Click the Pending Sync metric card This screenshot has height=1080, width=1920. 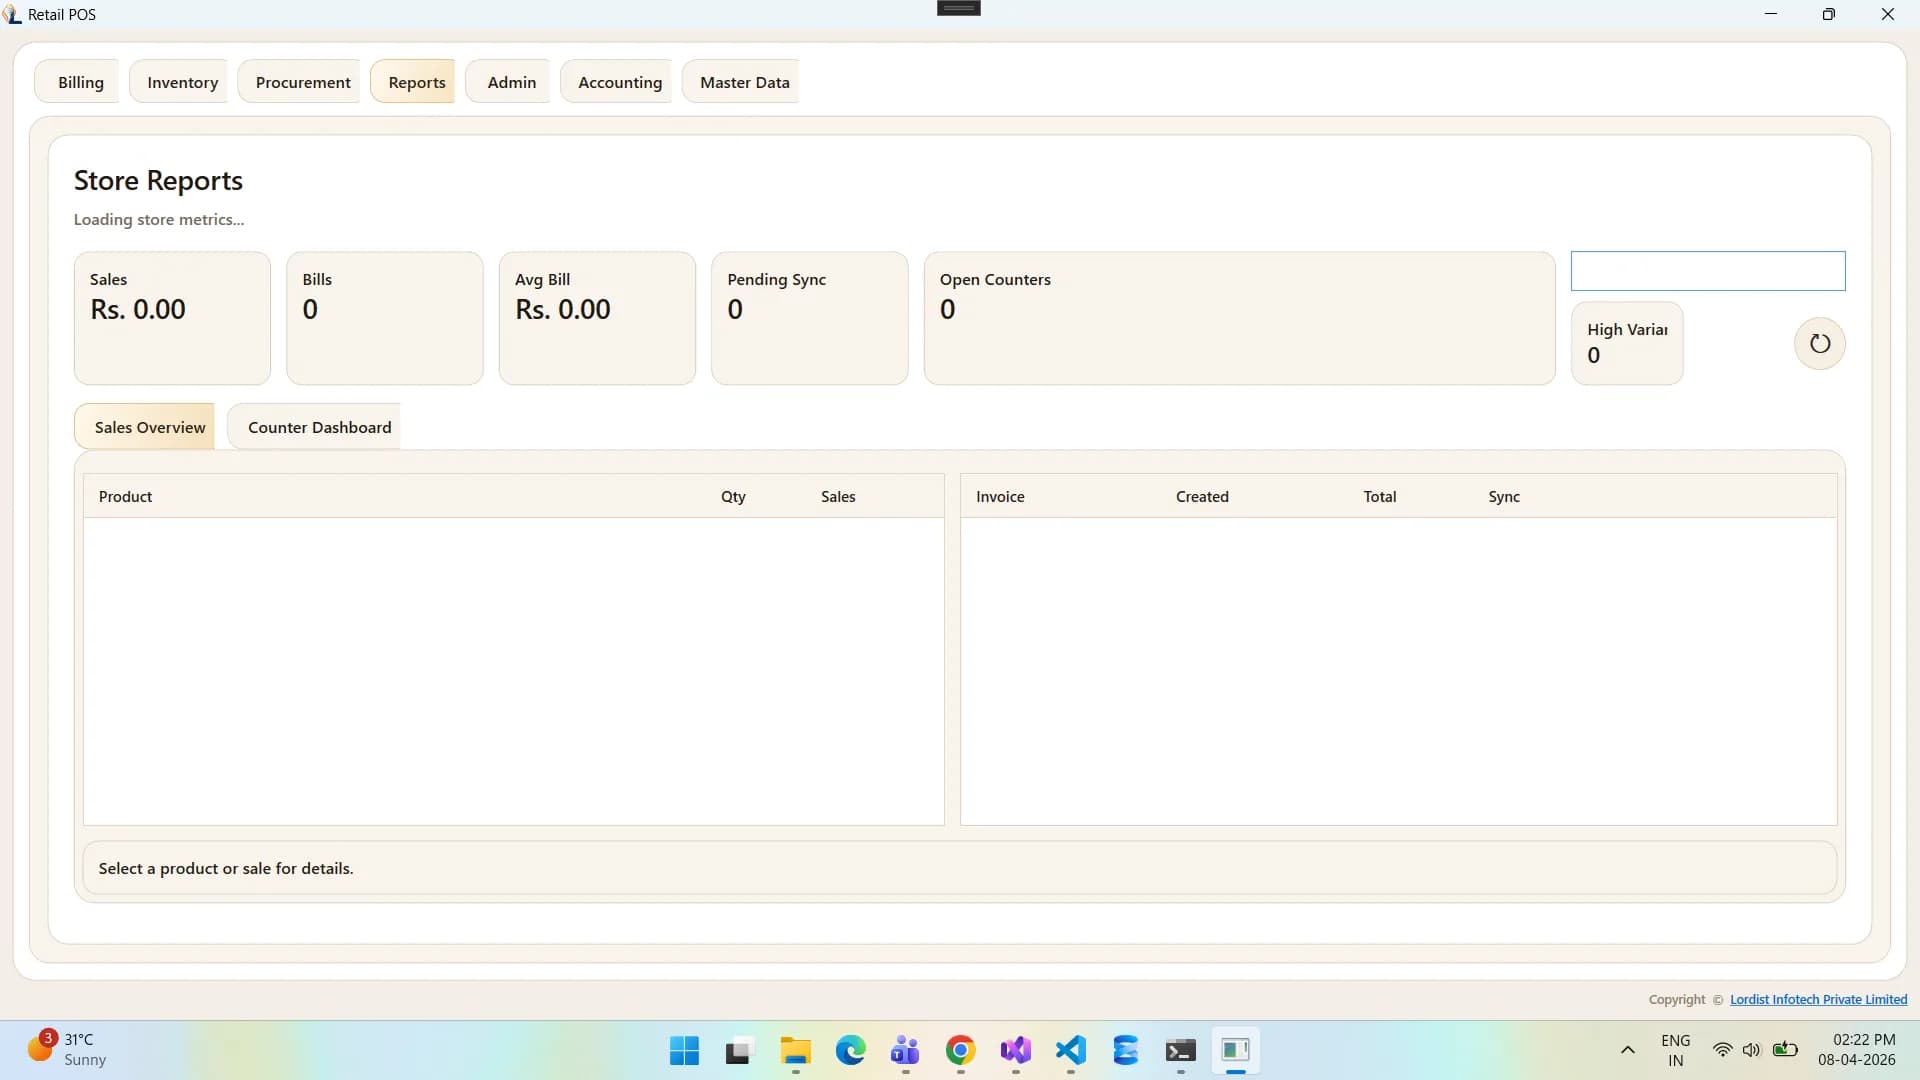809,318
